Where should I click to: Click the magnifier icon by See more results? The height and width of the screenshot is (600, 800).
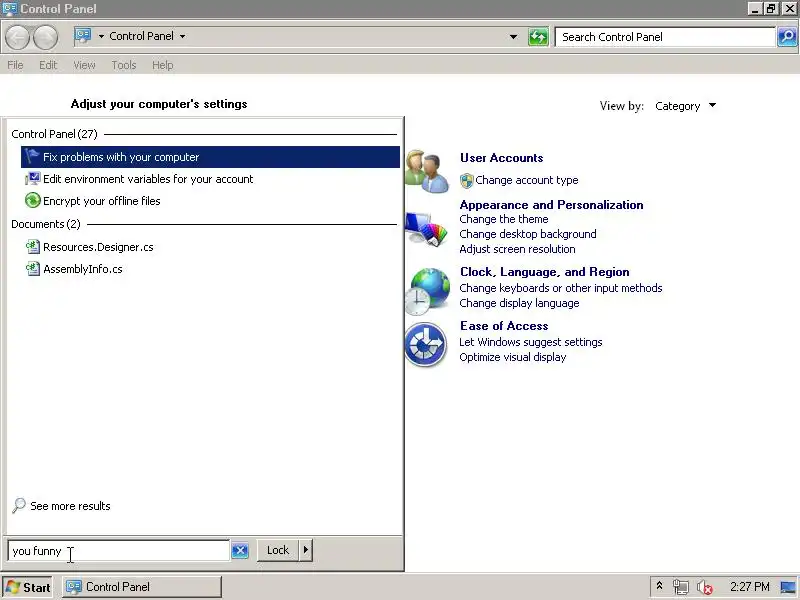tap(19, 506)
